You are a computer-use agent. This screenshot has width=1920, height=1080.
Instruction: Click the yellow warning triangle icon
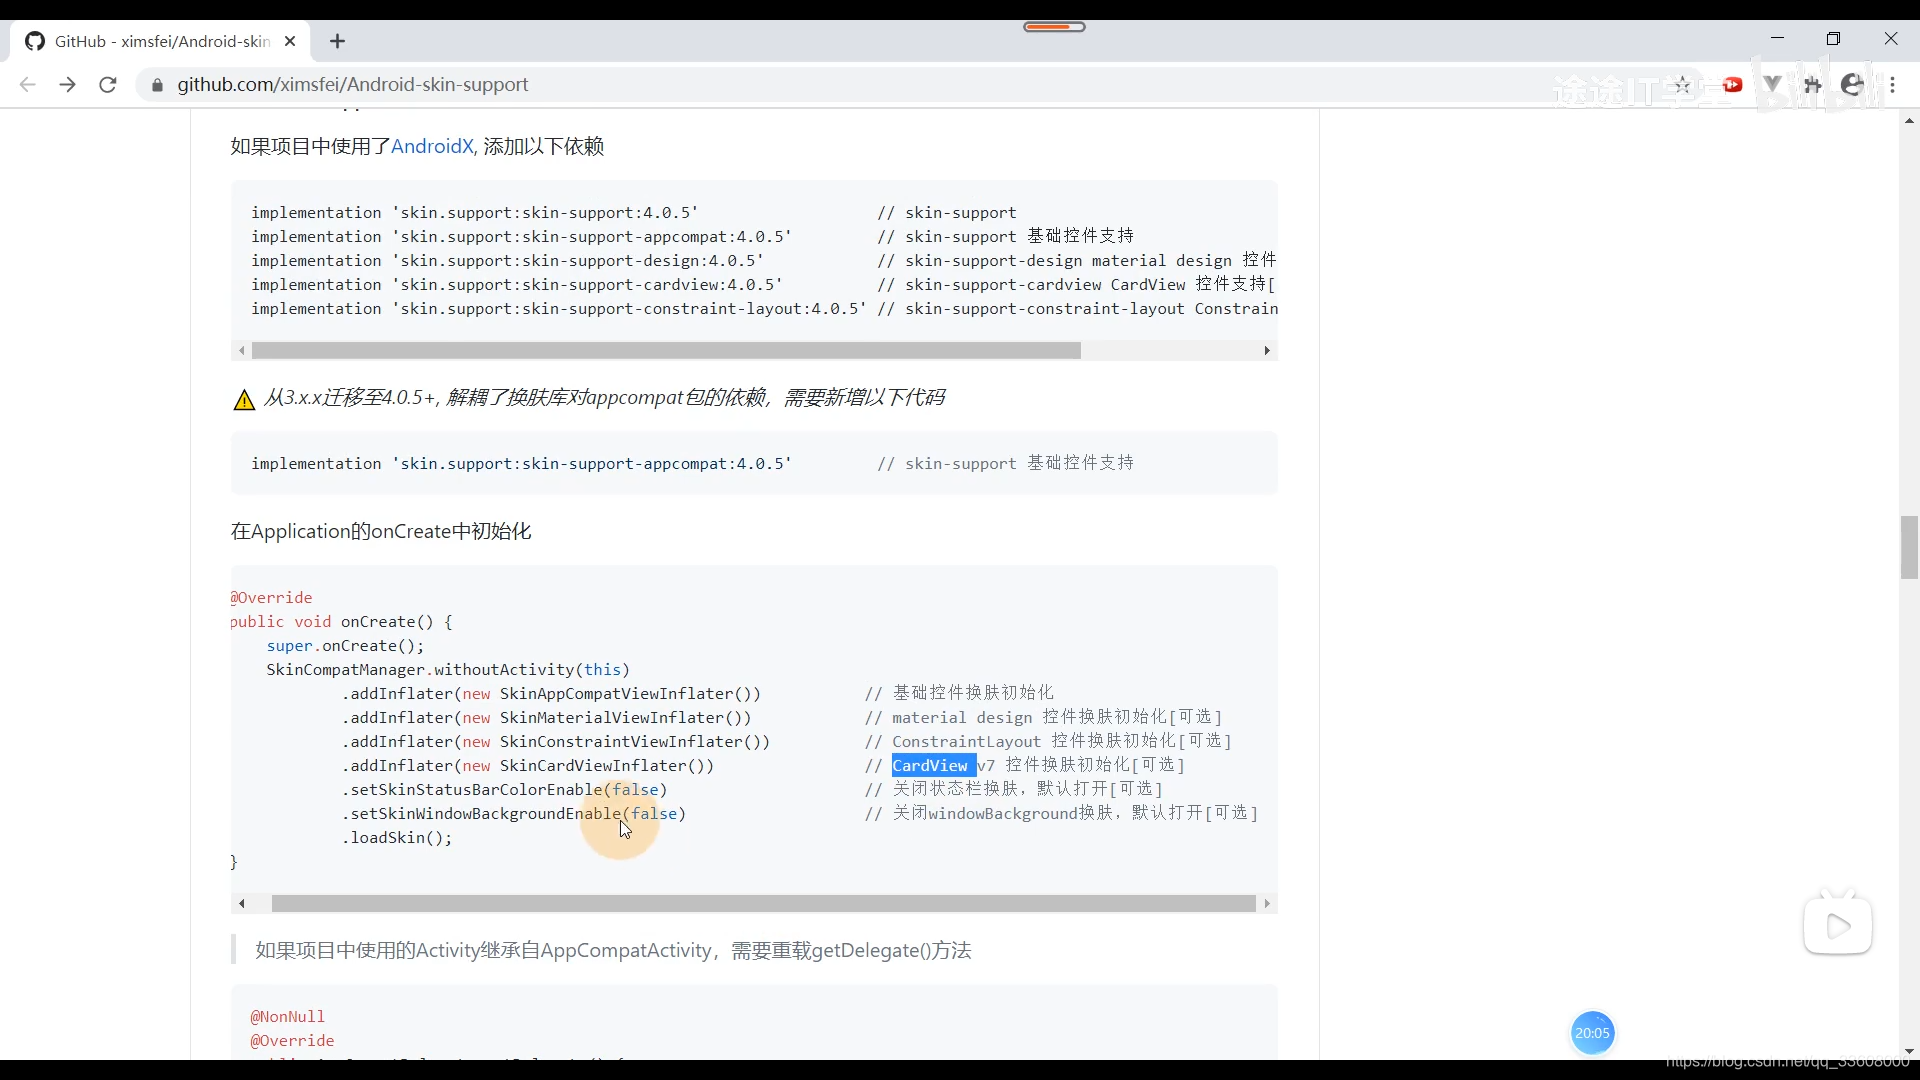(x=244, y=400)
